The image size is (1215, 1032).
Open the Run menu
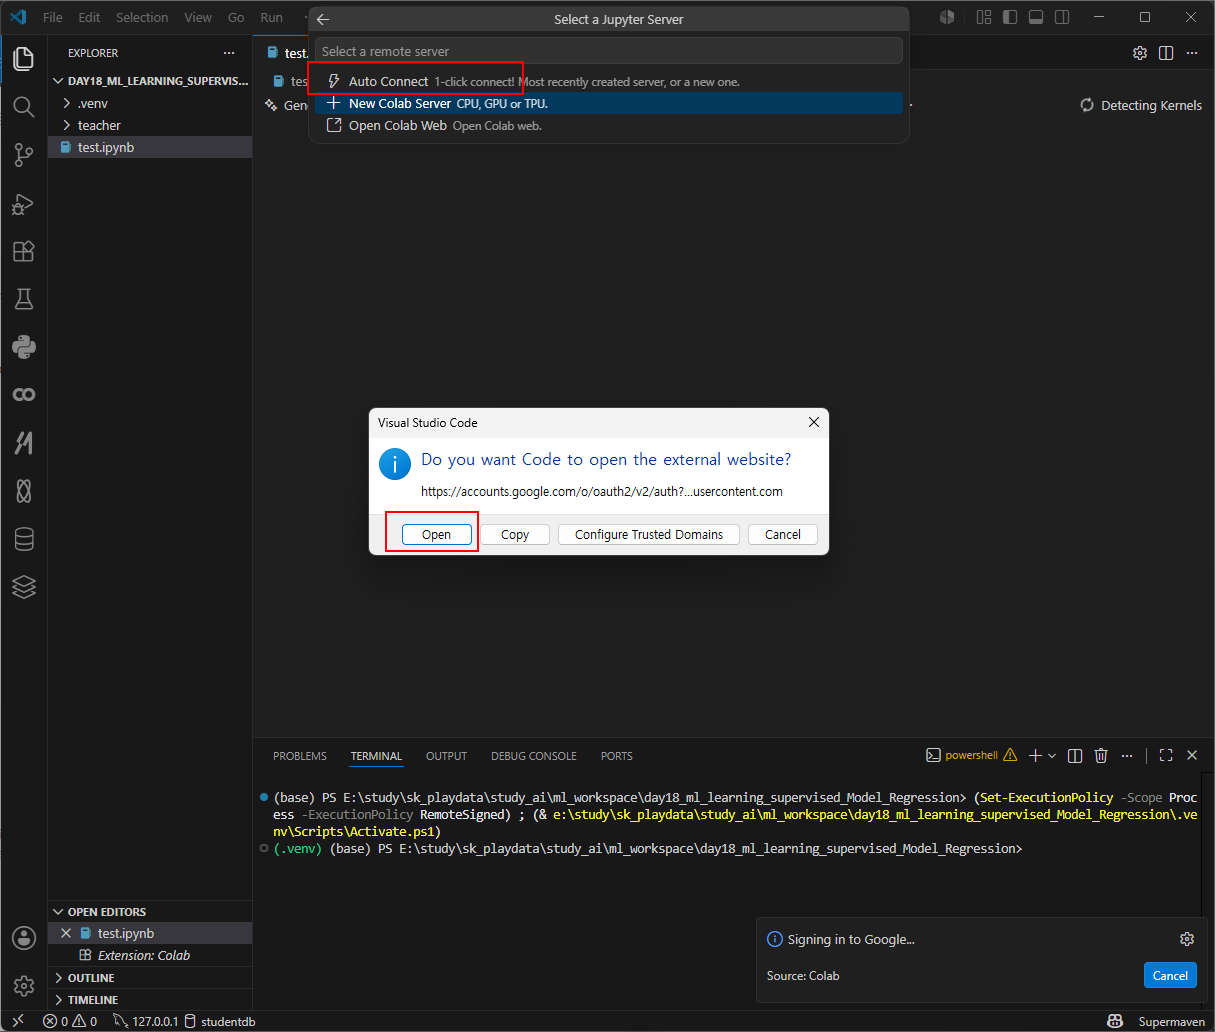(271, 17)
